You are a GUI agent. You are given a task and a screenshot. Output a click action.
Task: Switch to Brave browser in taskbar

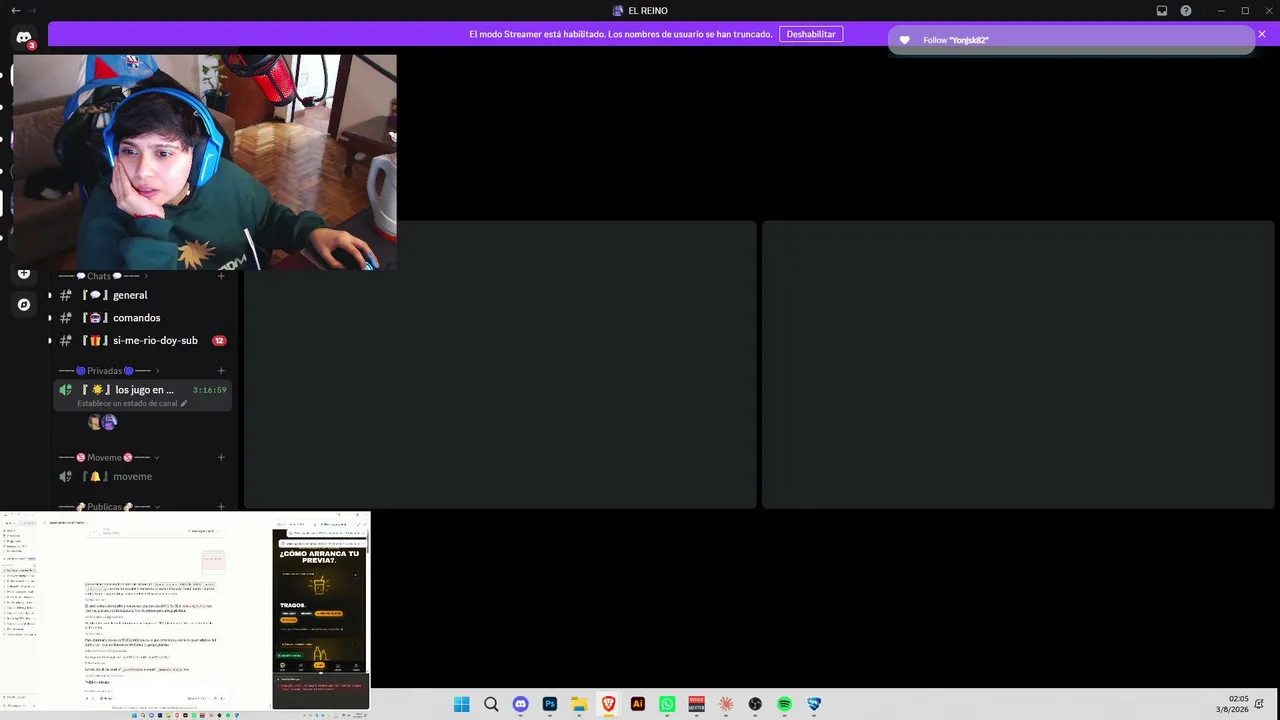point(608,704)
